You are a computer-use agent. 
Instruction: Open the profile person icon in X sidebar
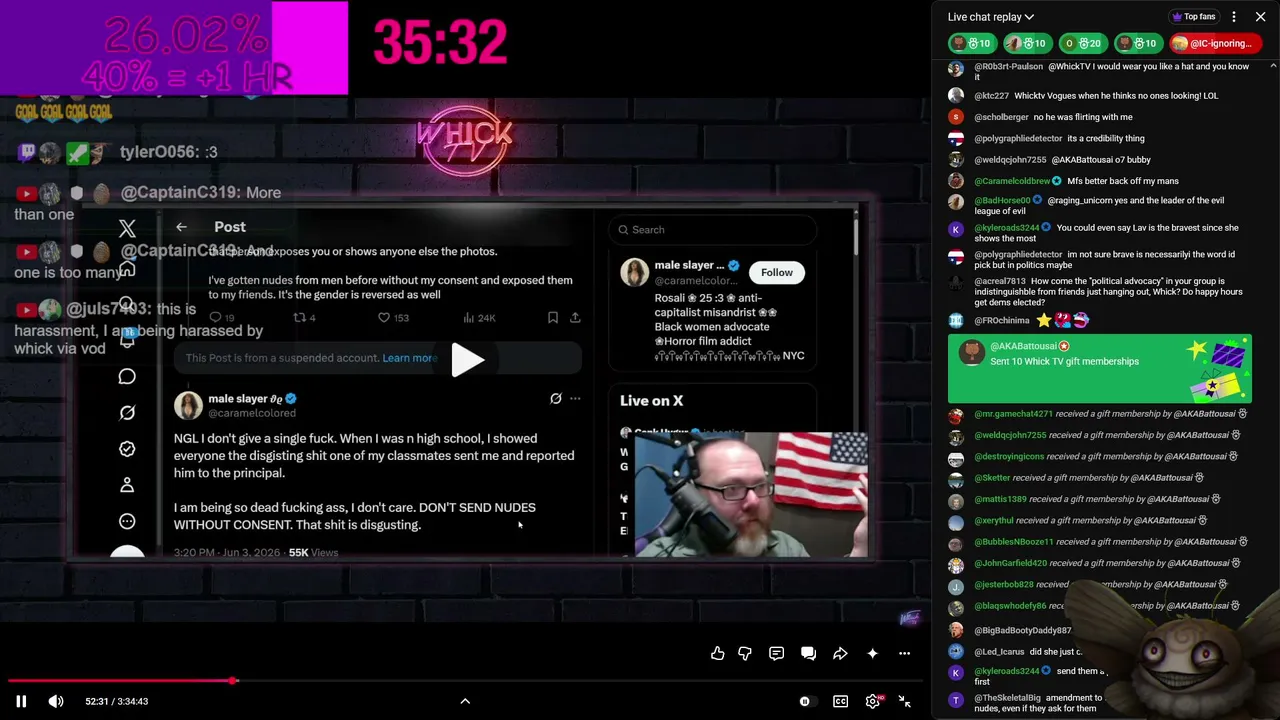[127, 485]
